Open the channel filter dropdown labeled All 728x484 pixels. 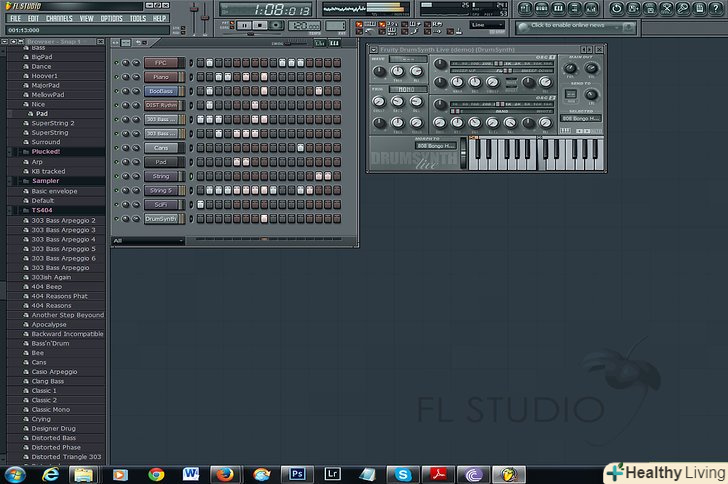147,240
